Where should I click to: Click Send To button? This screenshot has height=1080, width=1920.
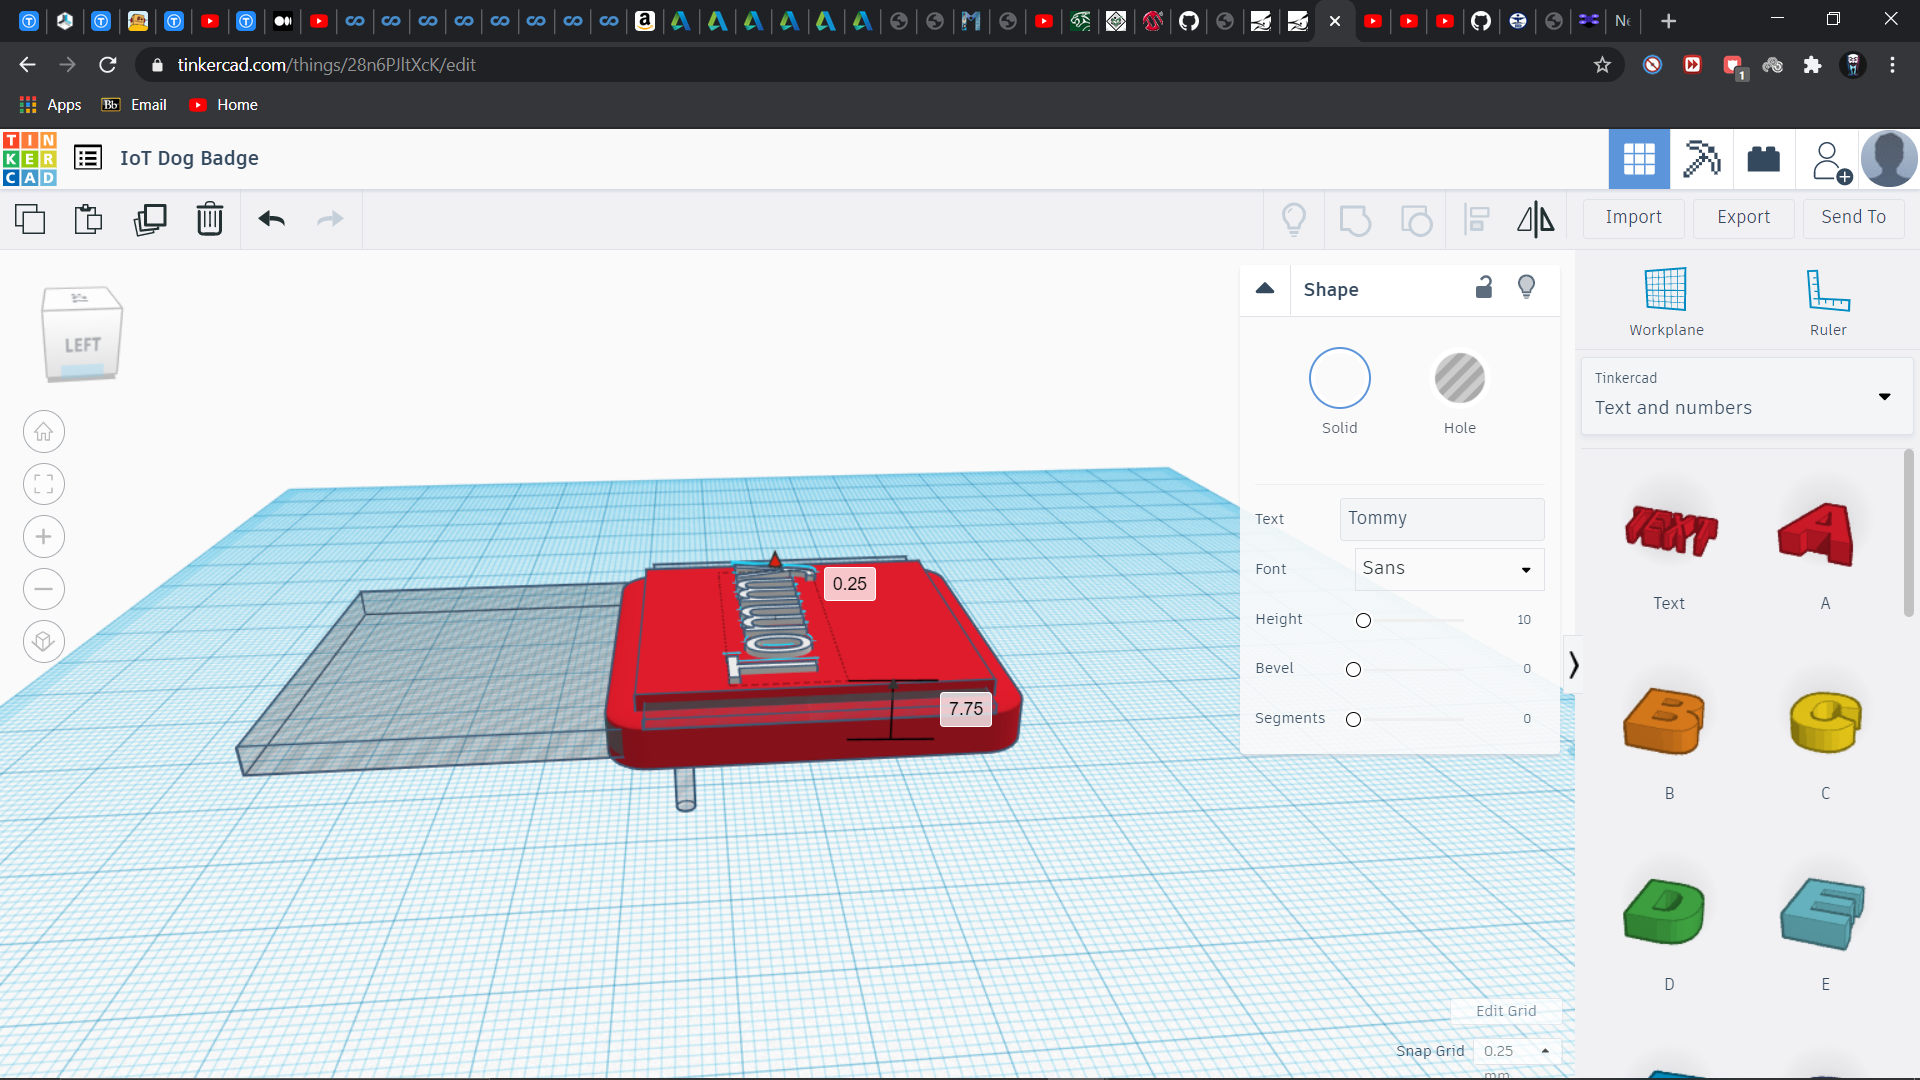click(x=1853, y=215)
